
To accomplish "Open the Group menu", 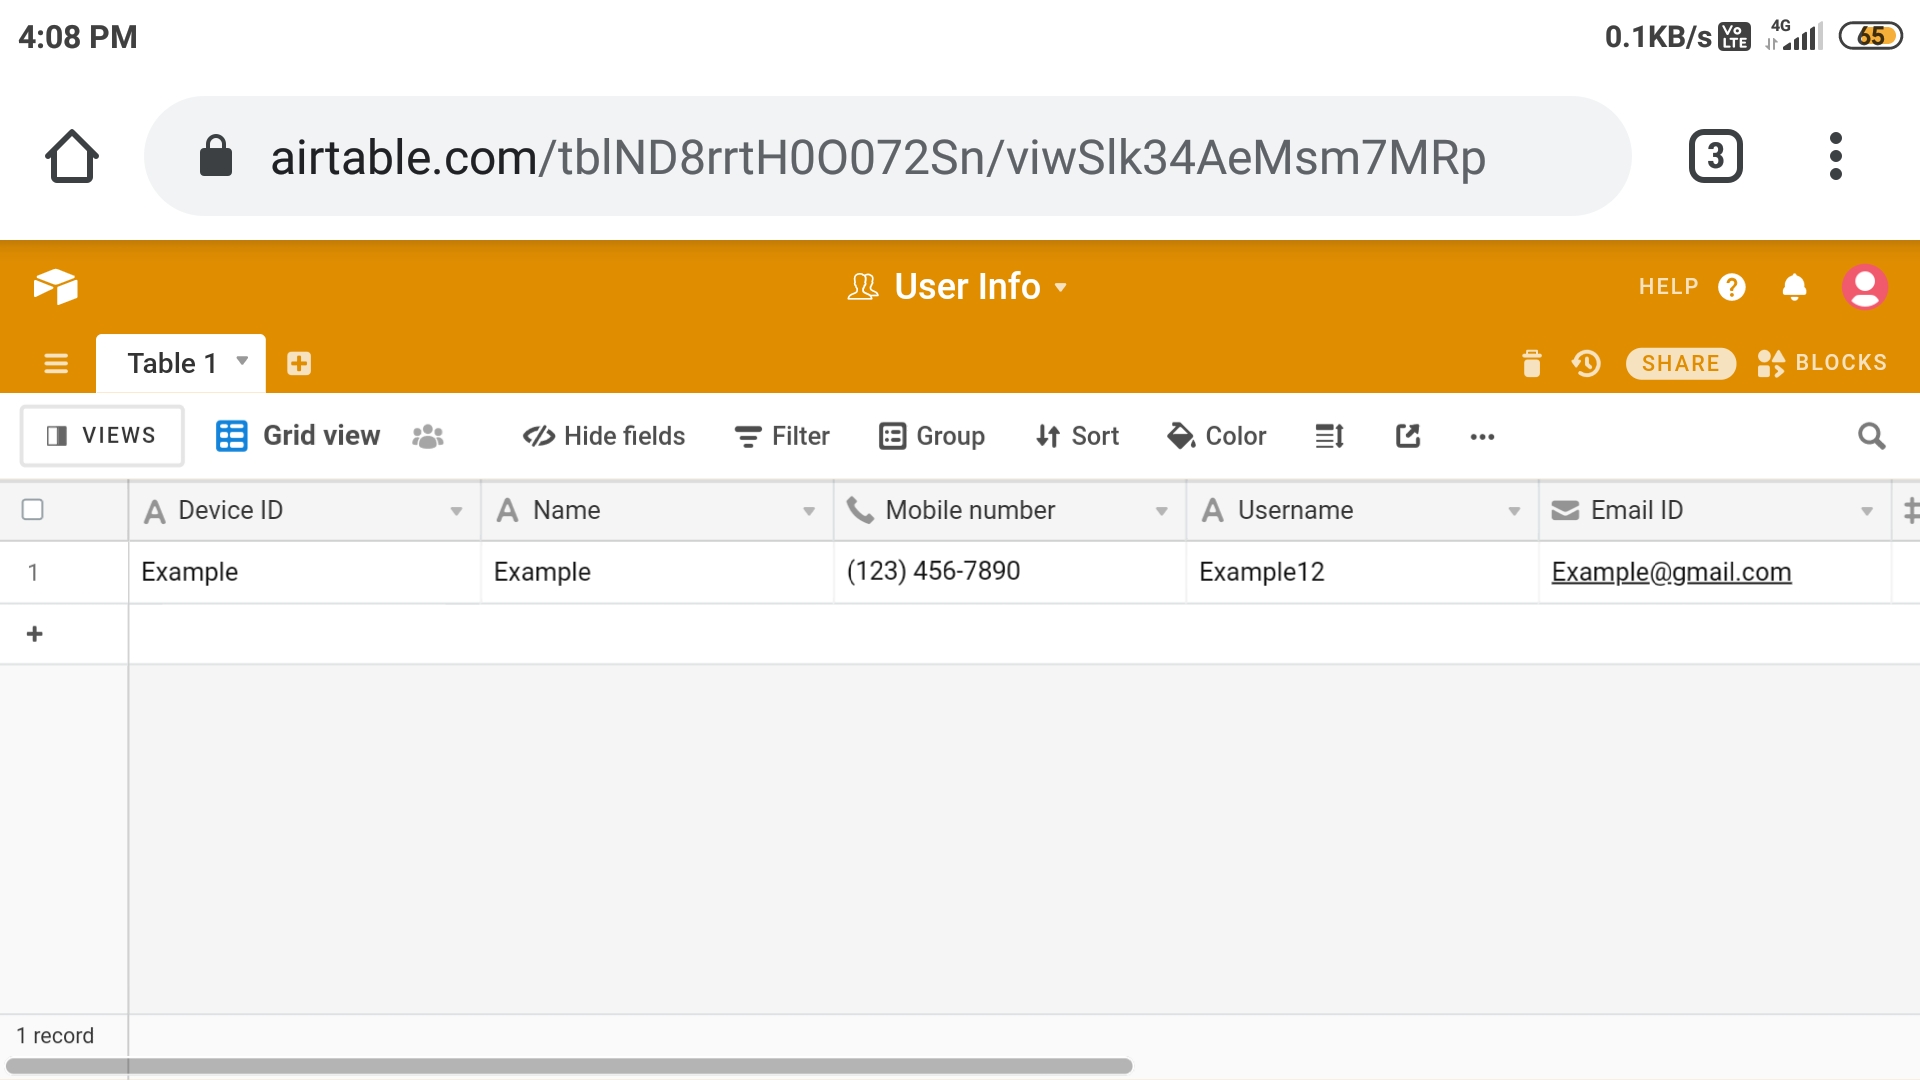I will click(x=932, y=436).
